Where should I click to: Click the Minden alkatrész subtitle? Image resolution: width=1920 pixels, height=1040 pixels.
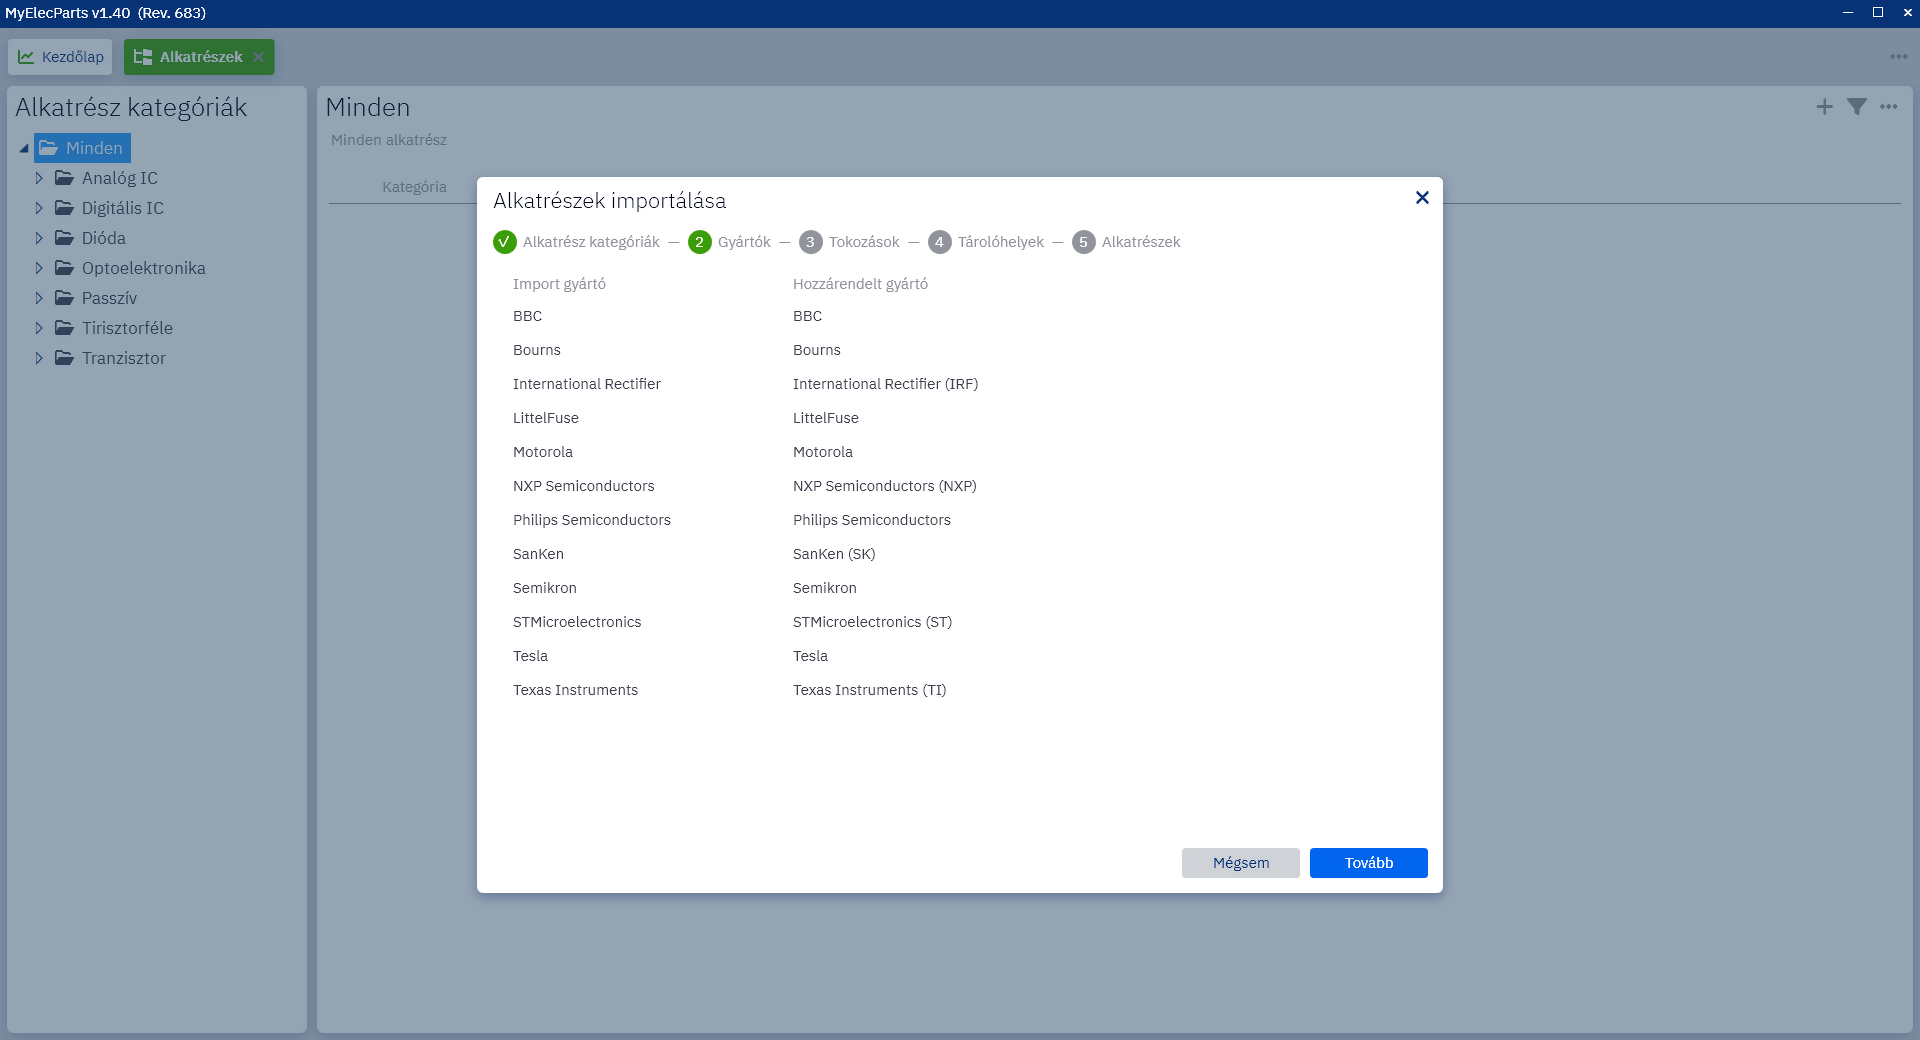[x=388, y=140]
